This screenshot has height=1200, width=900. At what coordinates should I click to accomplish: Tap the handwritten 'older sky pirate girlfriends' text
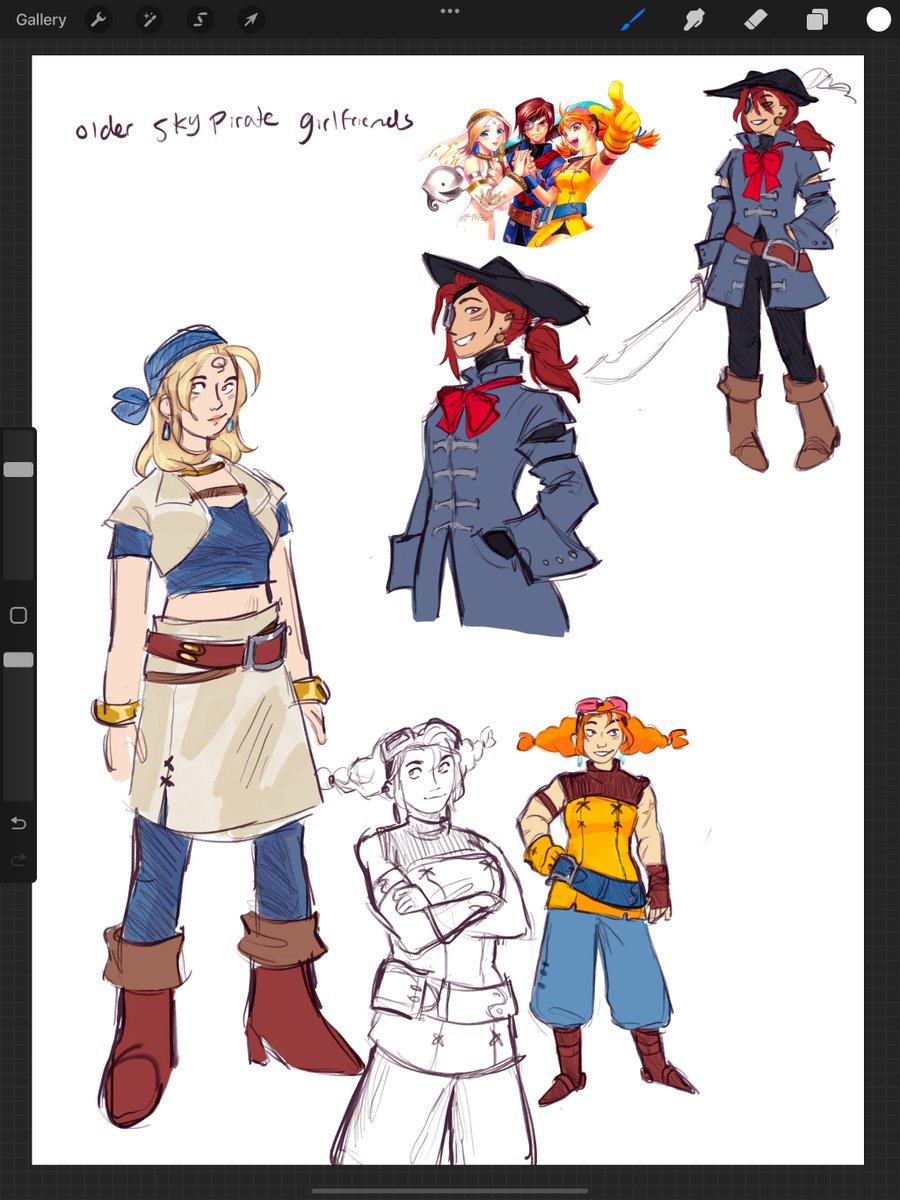(x=244, y=125)
